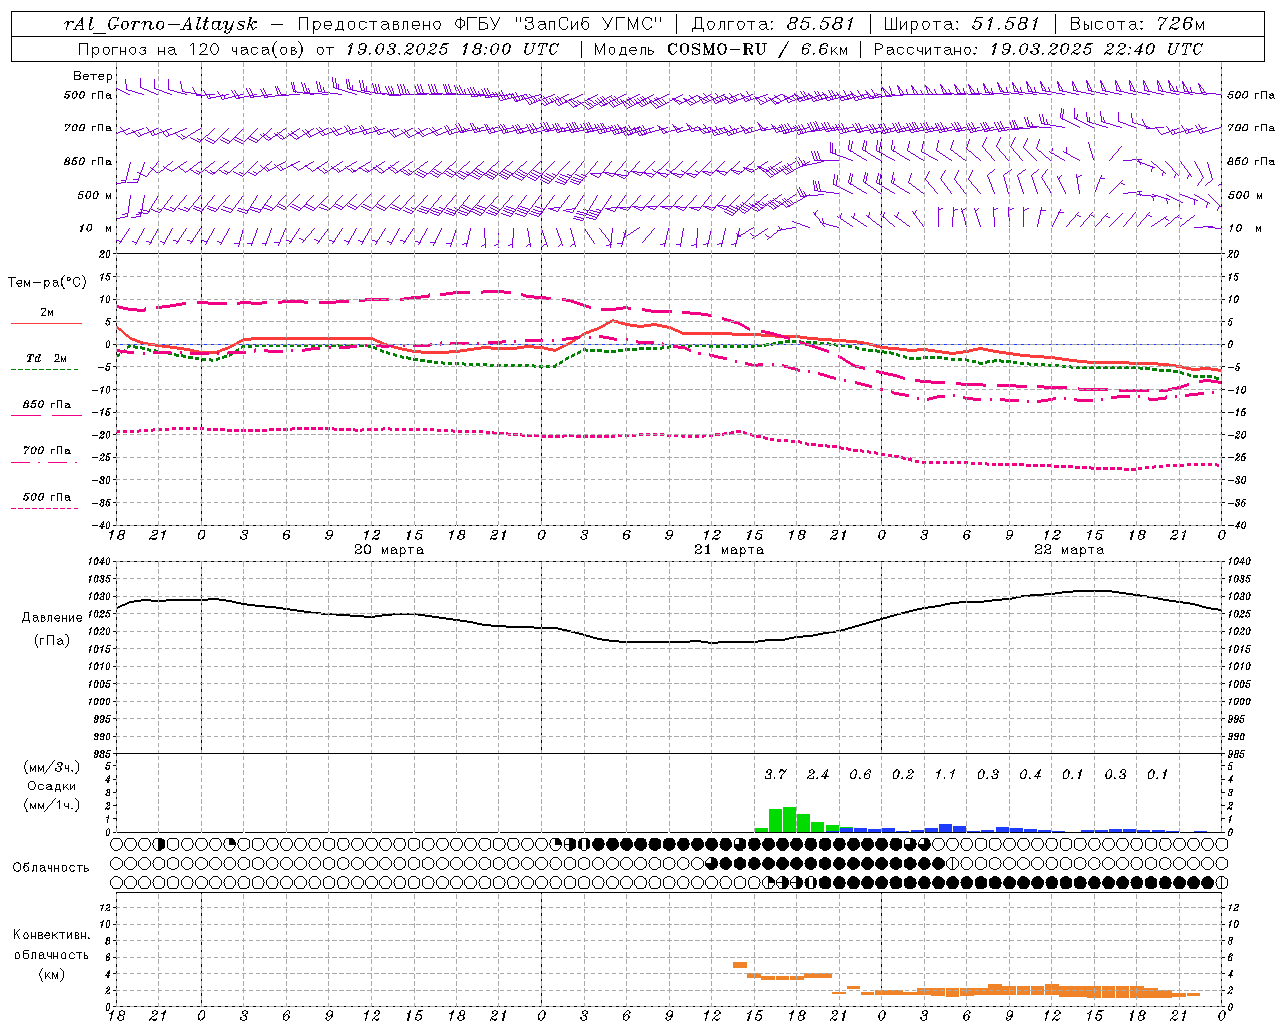Click the 21 марта date label
Image resolution: width=1280 pixels, height=1024 pixels.
tap(729, 550)
